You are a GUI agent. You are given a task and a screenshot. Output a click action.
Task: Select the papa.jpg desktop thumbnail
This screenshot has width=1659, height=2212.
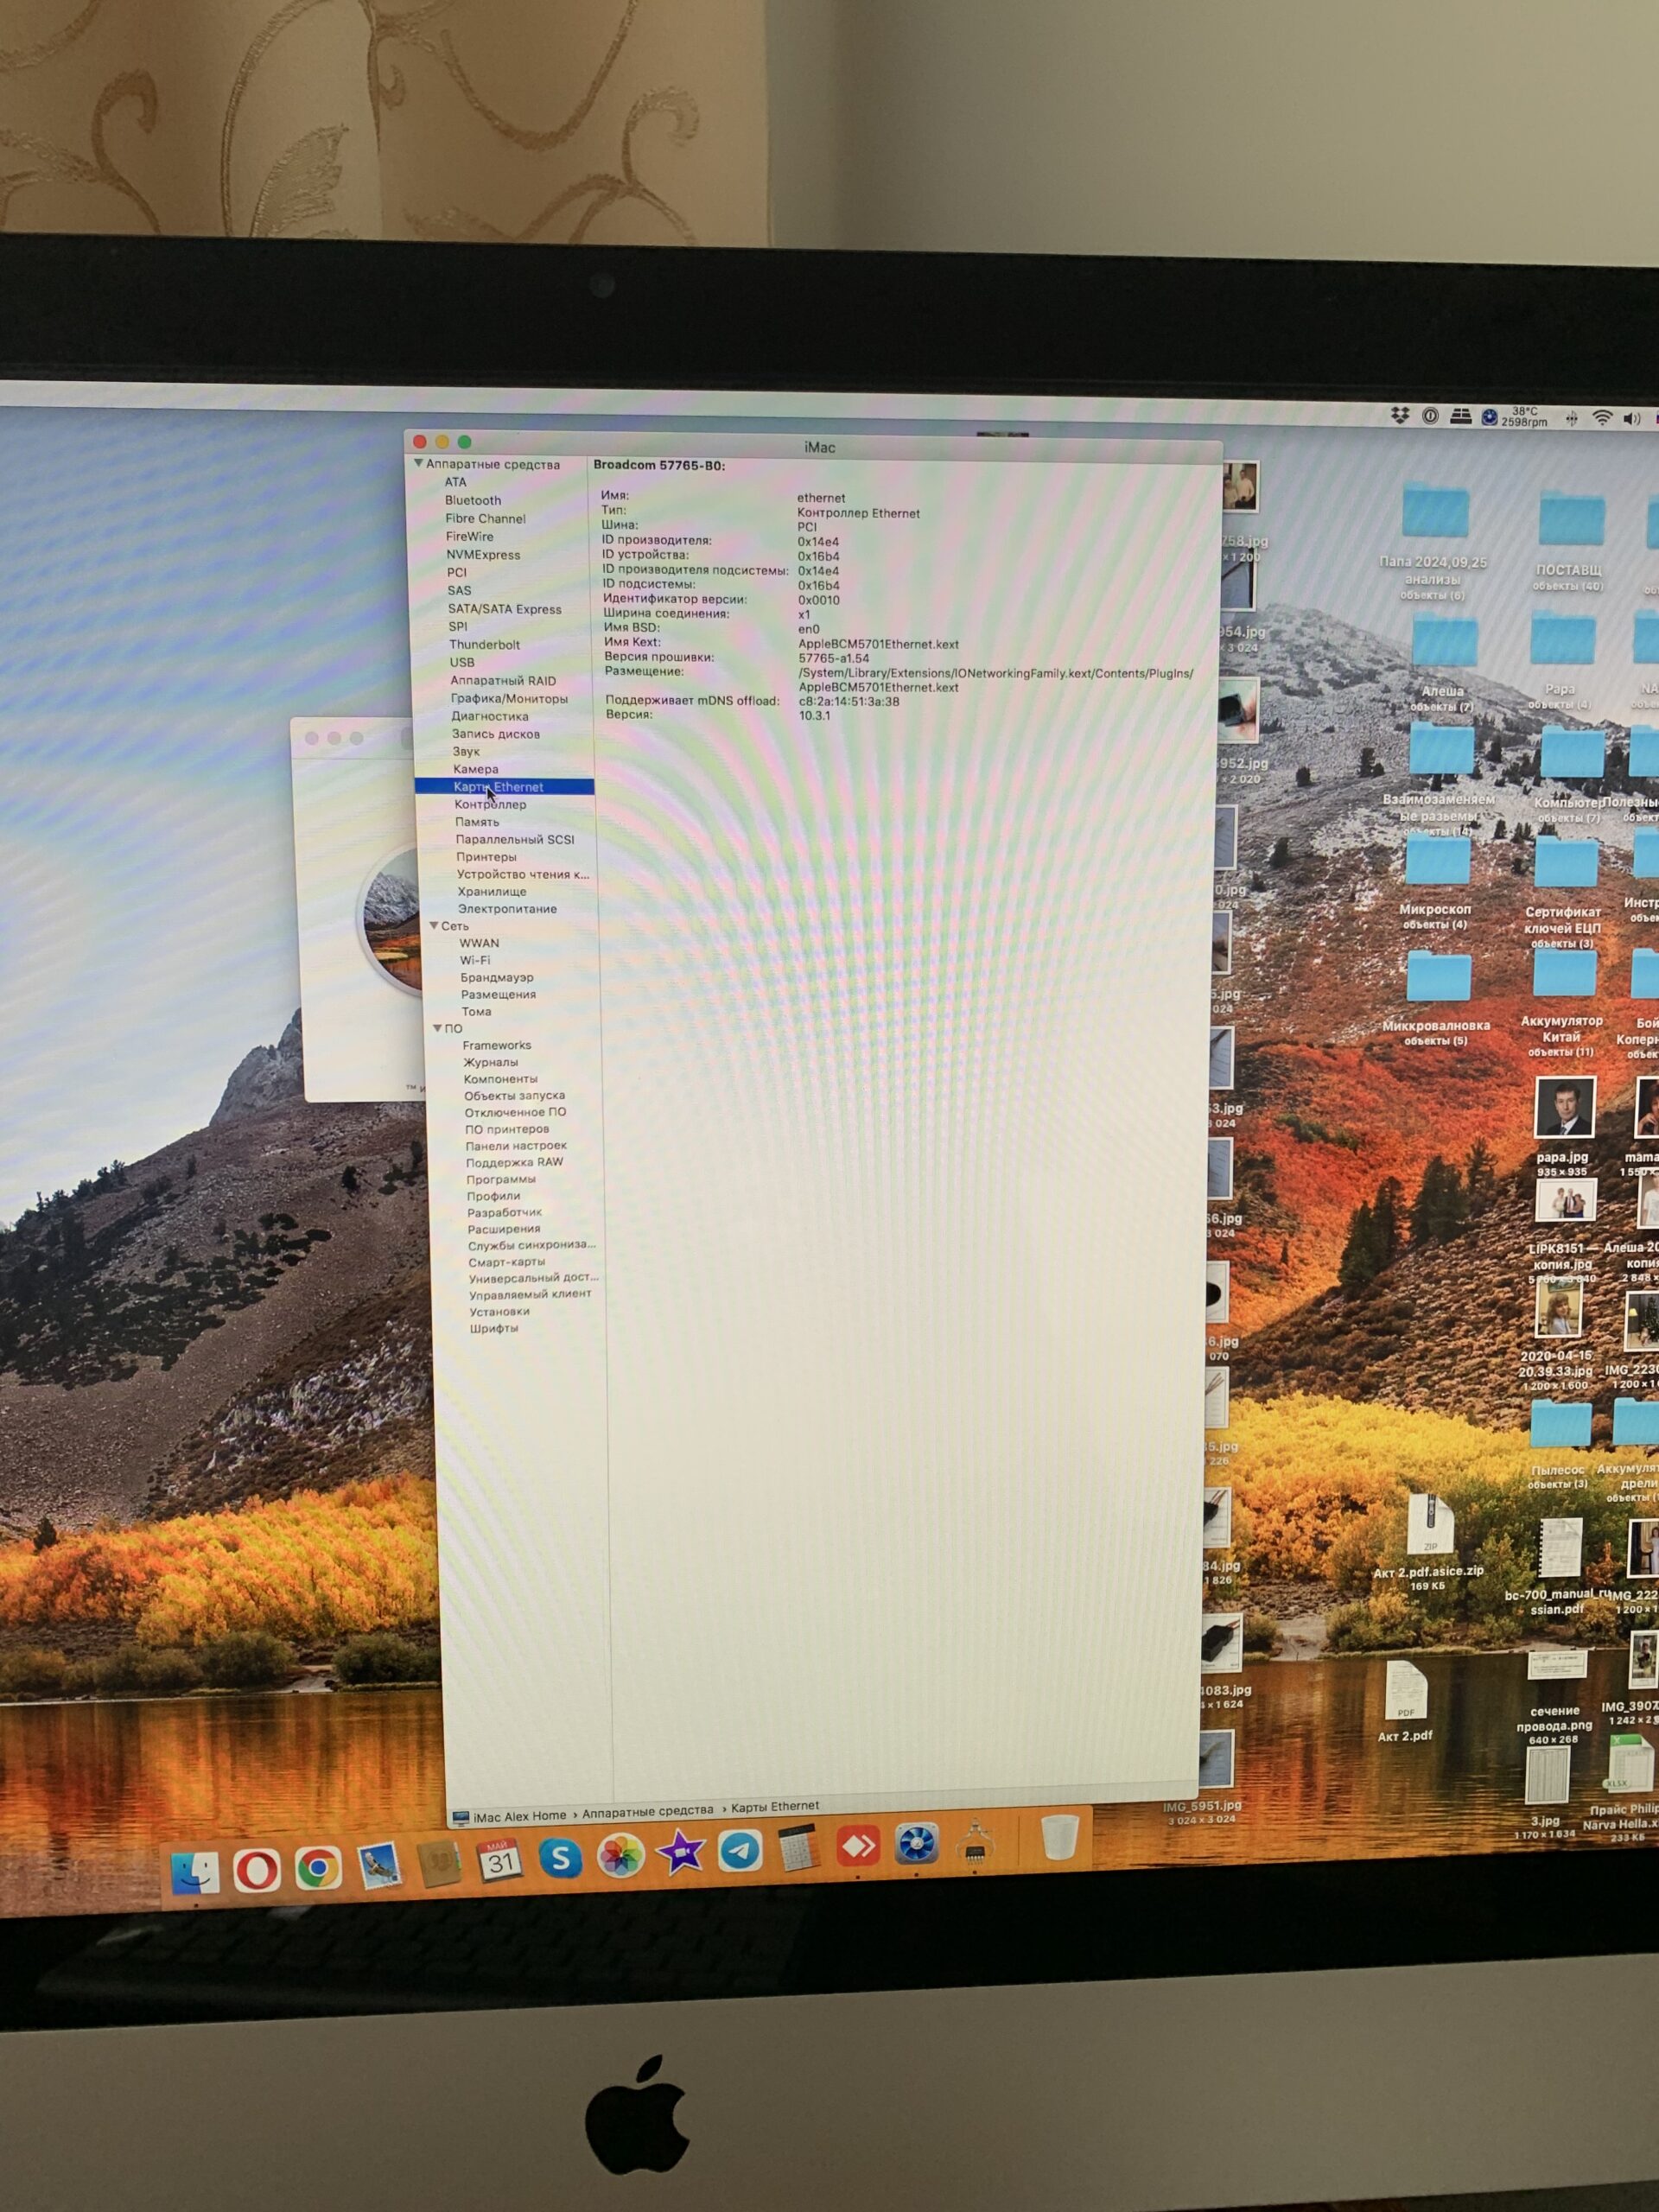[1564, 1107]
